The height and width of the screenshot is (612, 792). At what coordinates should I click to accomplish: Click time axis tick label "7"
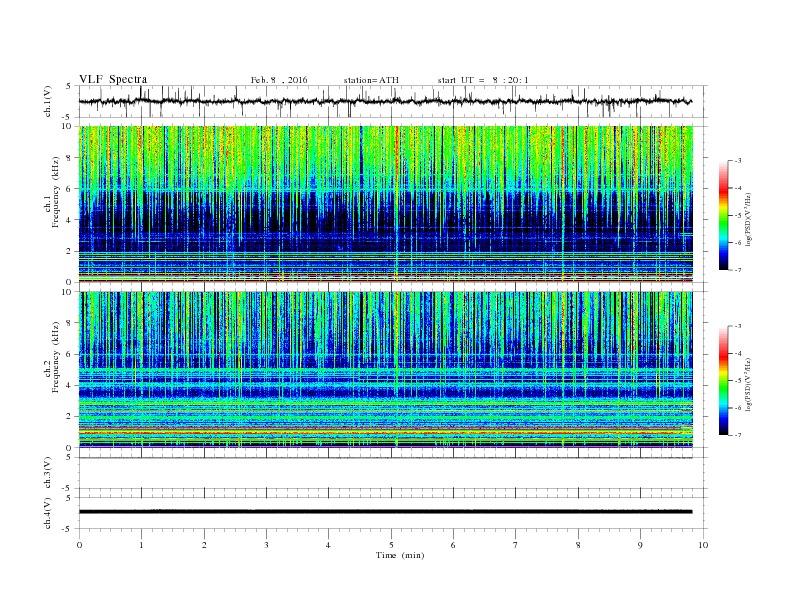(x=516, y=545)
